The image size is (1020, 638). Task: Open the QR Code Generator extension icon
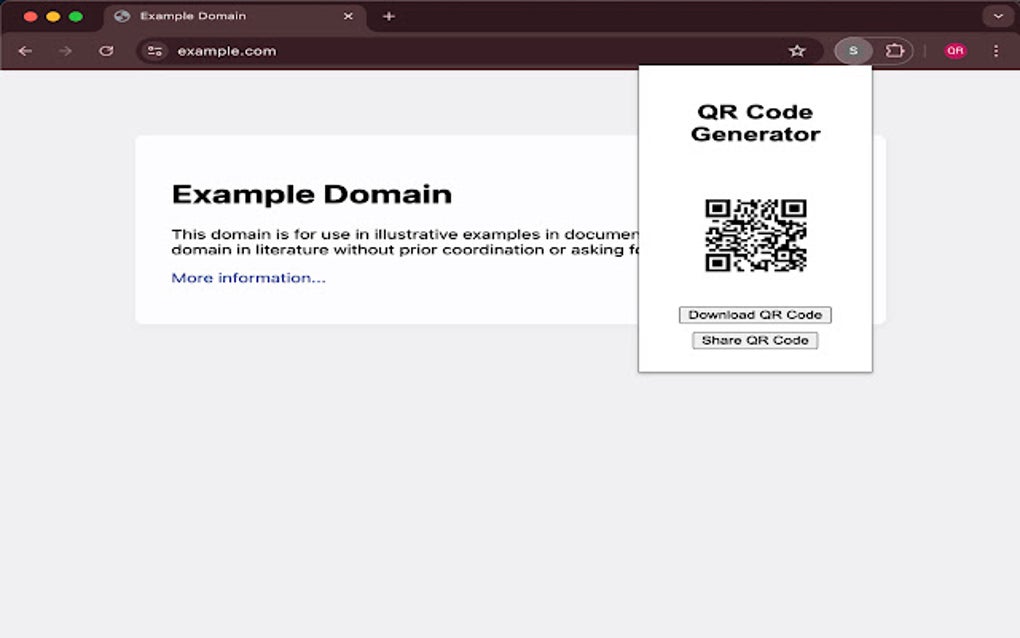coord(955,50)
